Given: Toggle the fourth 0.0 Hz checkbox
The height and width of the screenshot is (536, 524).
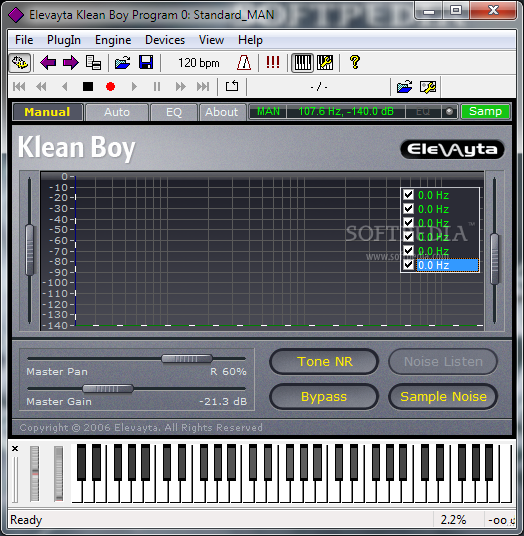Looking at the screenshot, I should pos(408,237).
